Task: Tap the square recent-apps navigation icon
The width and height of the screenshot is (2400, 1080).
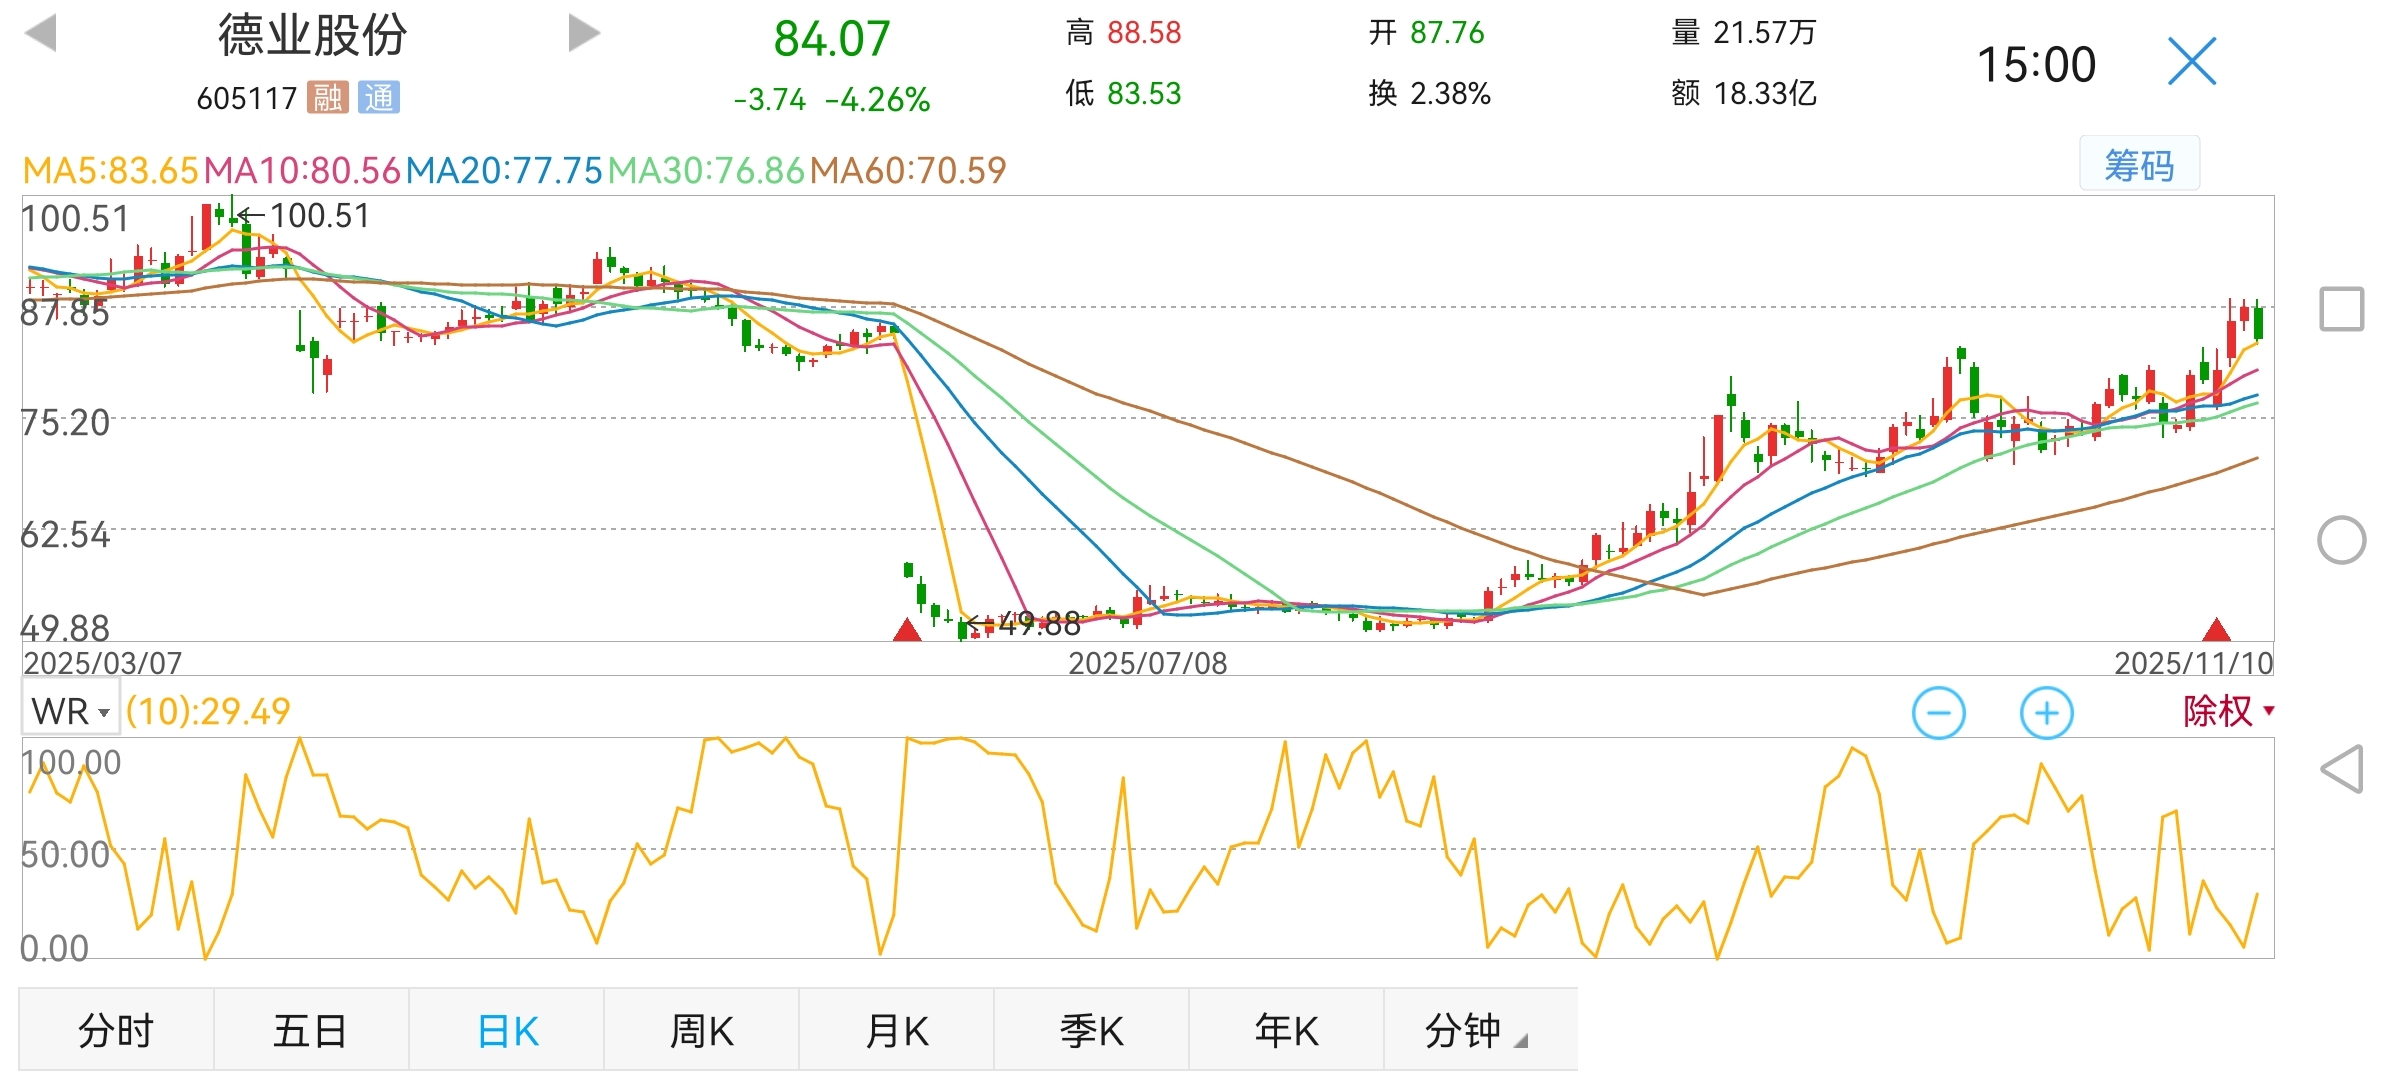Action: tap(2341, 309)
